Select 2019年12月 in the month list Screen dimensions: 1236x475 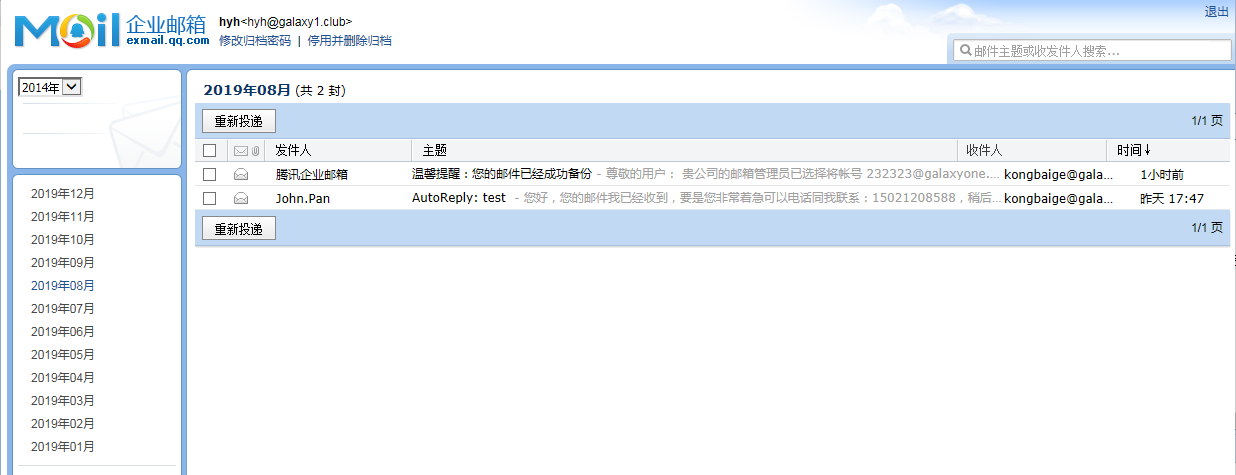click(63, 194)
